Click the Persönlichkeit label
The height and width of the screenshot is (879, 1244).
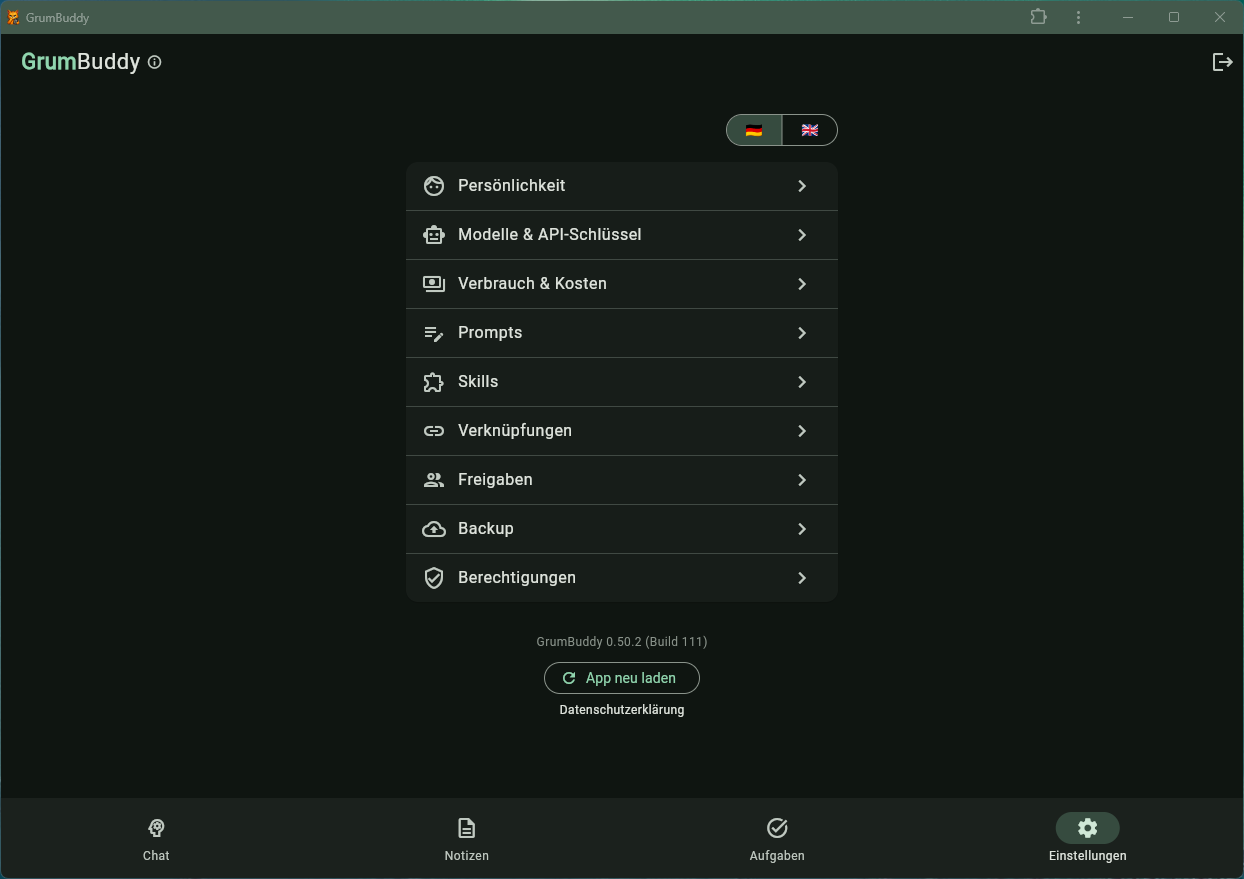(512, 186)
